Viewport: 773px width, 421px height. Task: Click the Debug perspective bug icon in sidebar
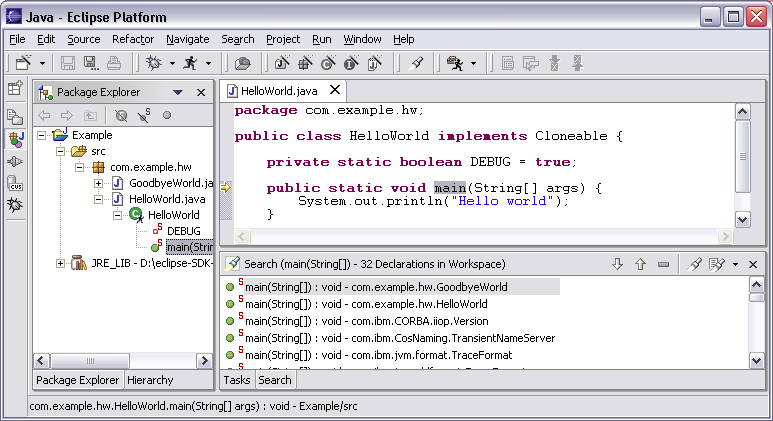pos(15,205)
